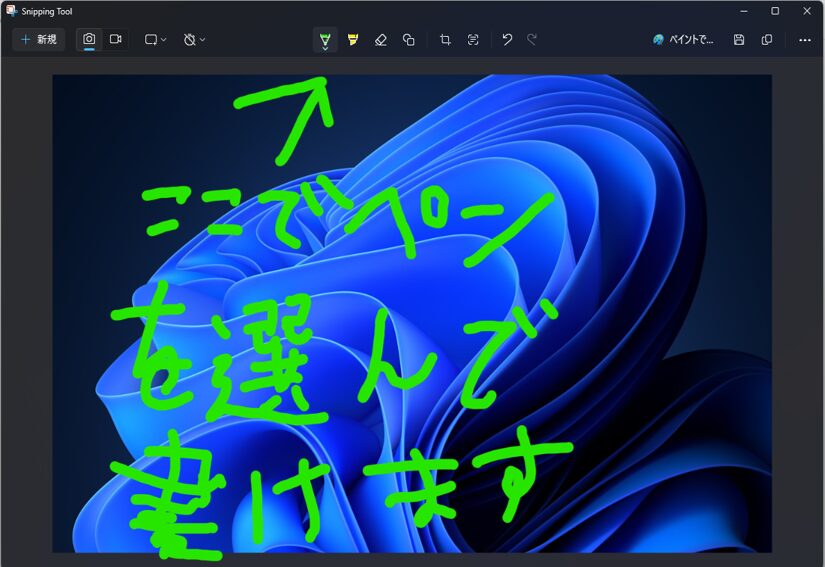Select the Ballpoint pen tool
The height and width of the screenshot is (567, 825).
[x=325, y=40]
